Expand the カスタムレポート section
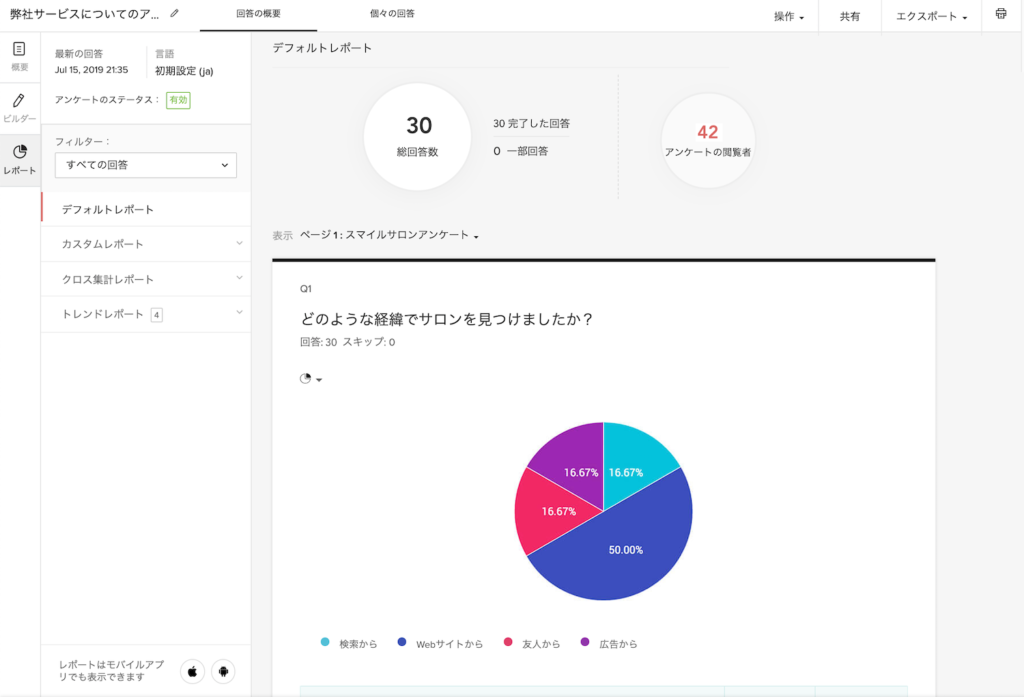 tap(146, 244)
